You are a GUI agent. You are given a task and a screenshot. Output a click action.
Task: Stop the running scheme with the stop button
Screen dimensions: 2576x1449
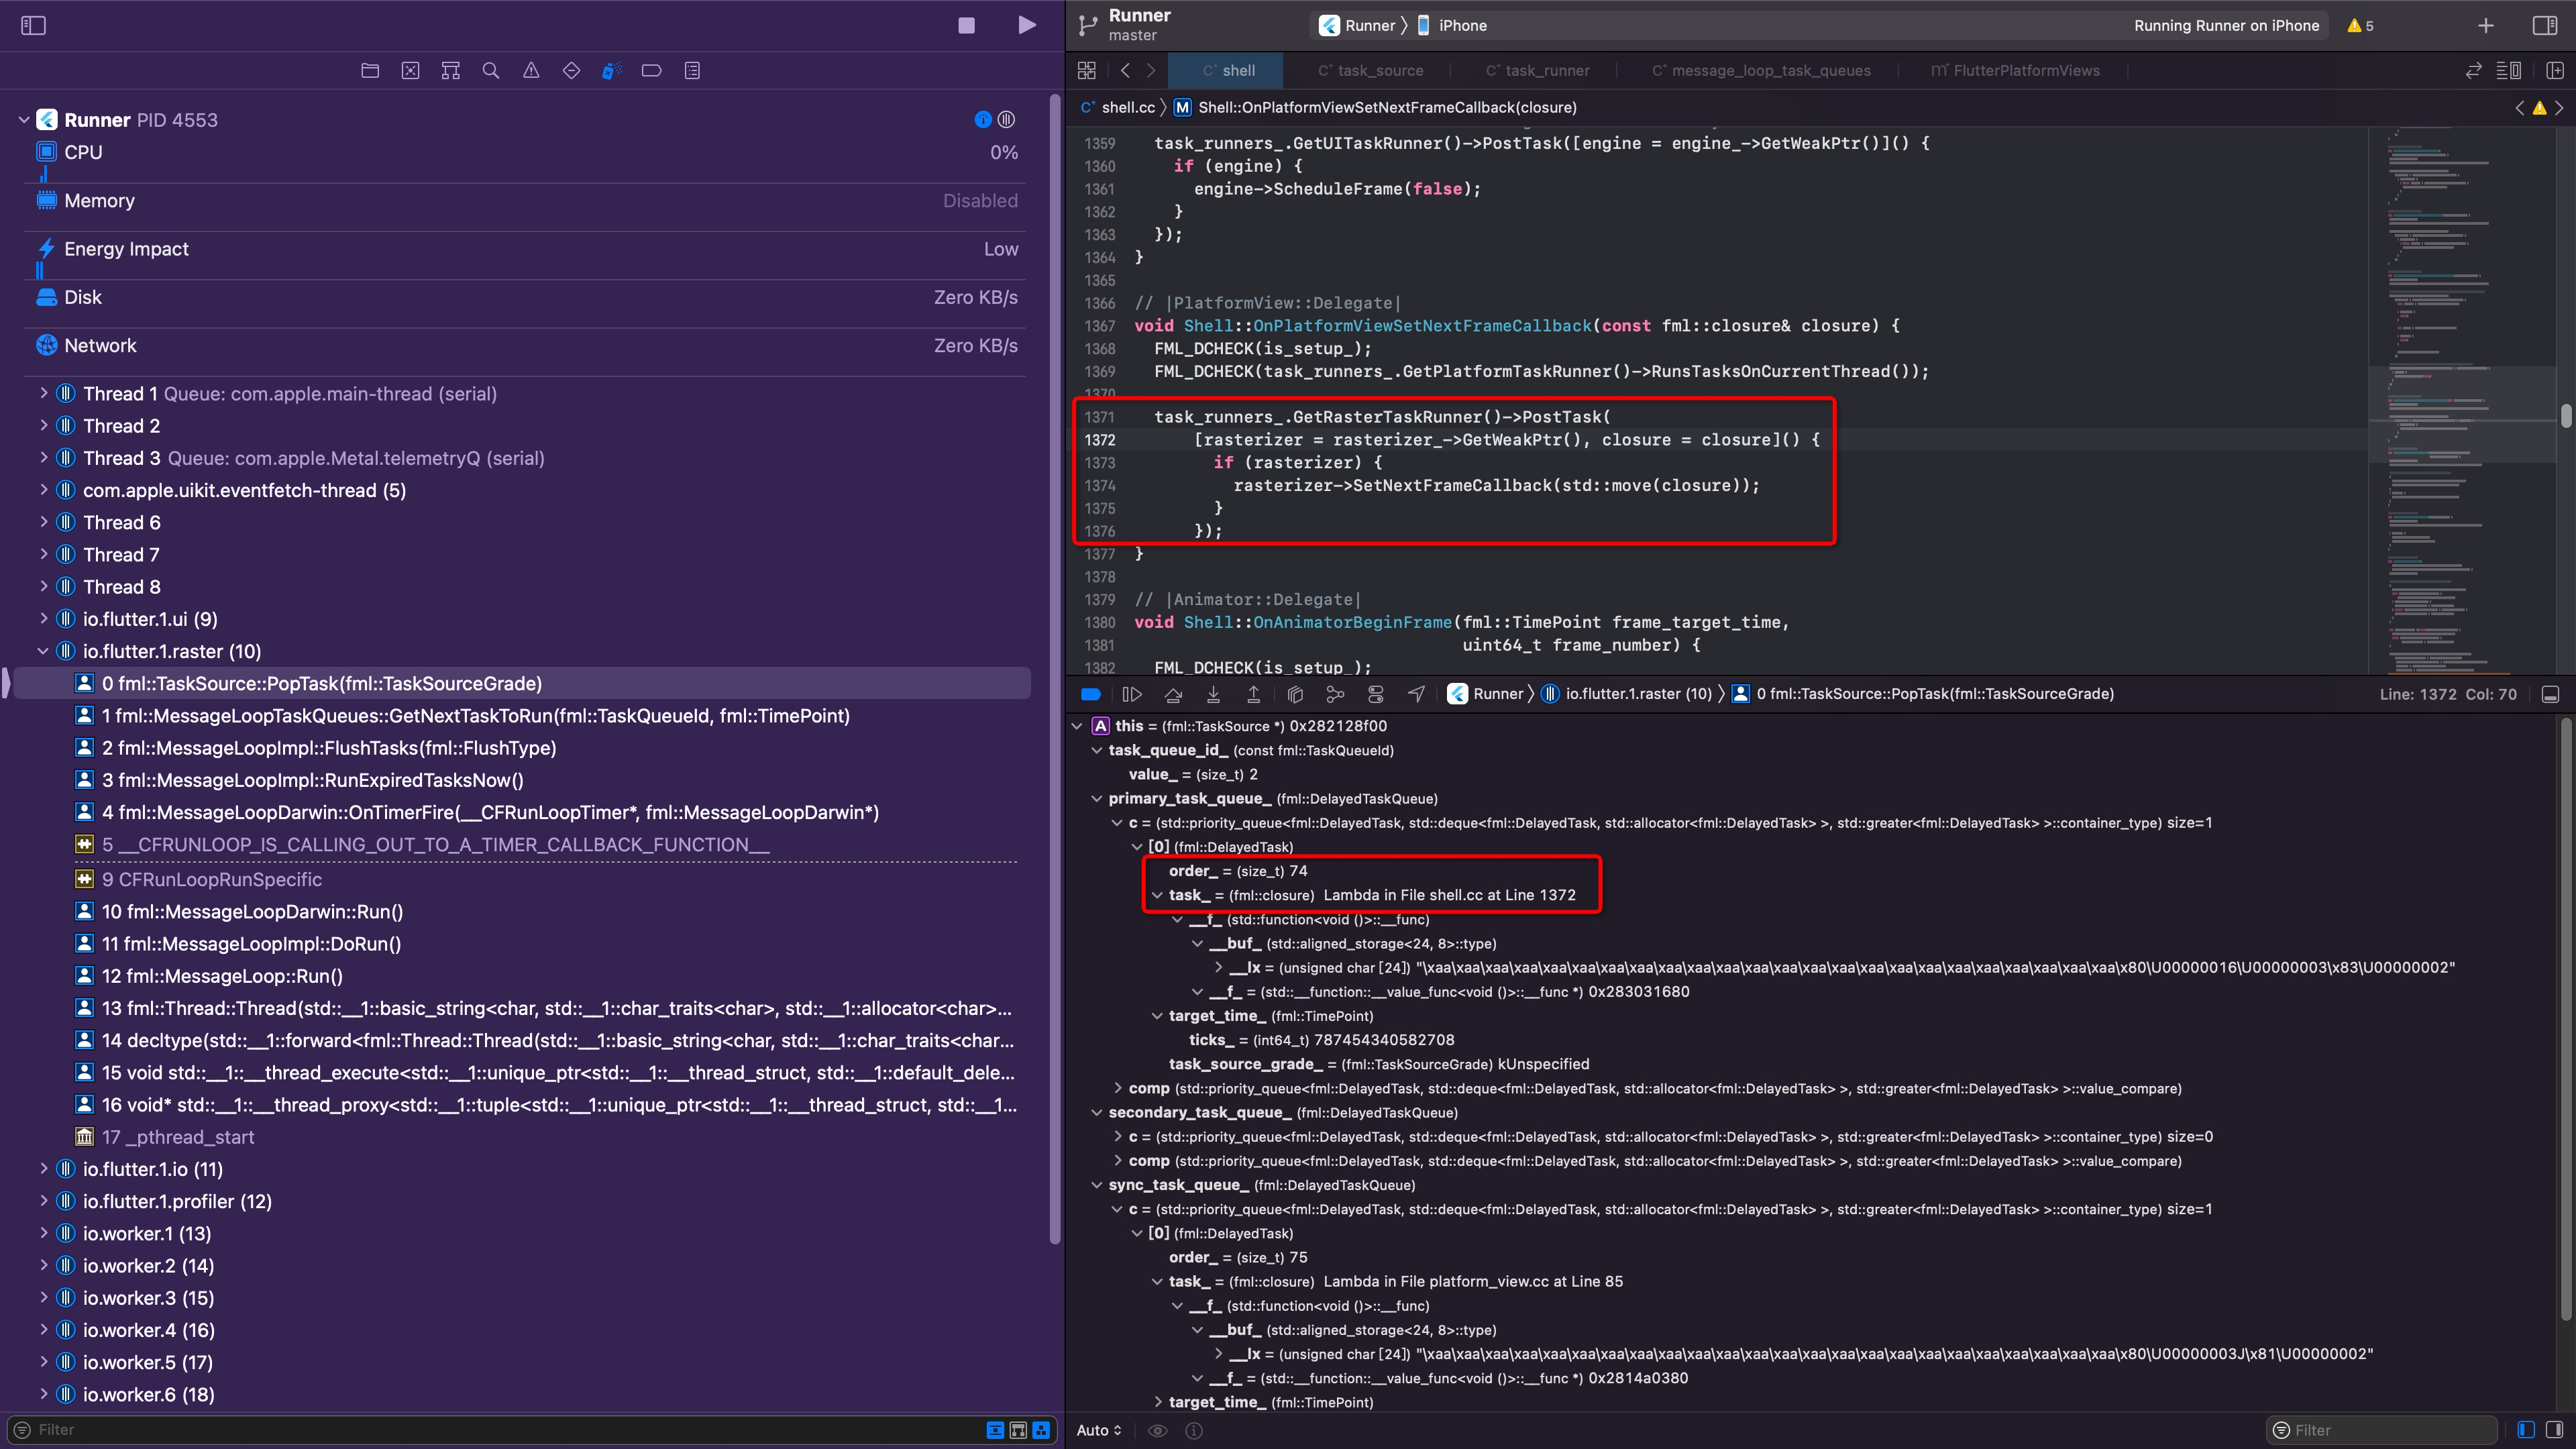point(966,25)
